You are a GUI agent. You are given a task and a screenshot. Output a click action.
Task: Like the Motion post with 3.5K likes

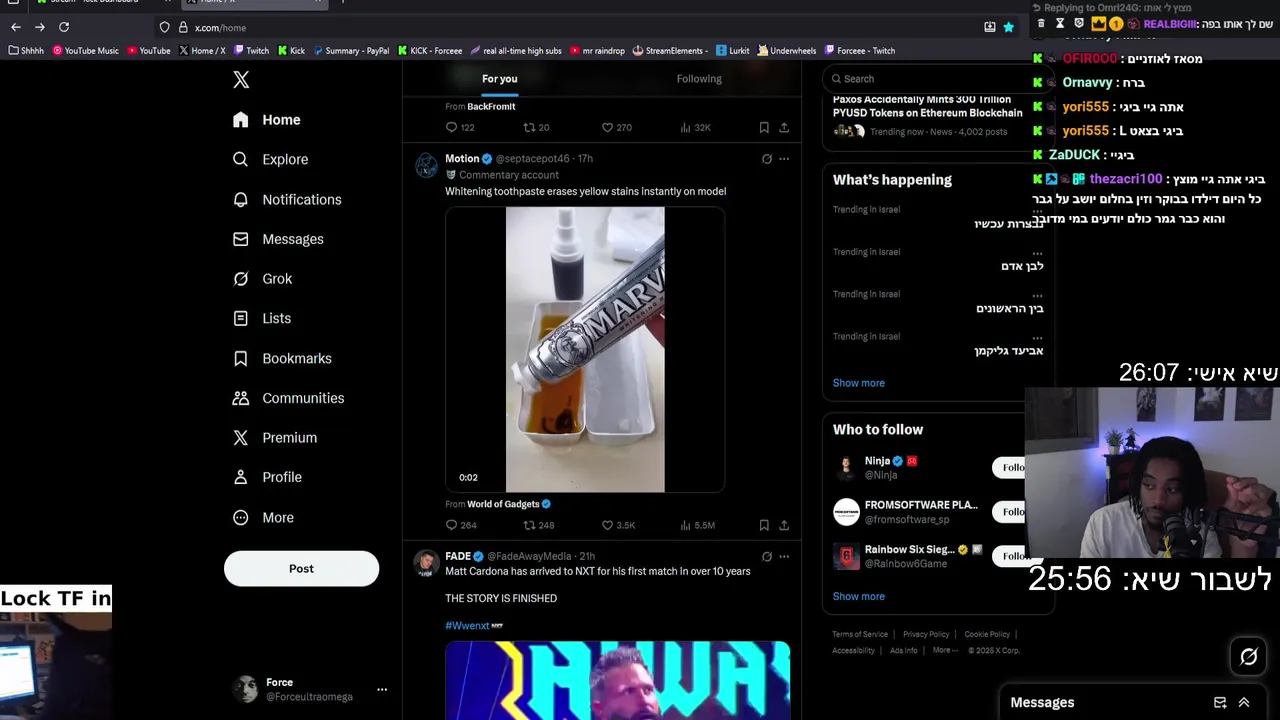tap(618, 525)
